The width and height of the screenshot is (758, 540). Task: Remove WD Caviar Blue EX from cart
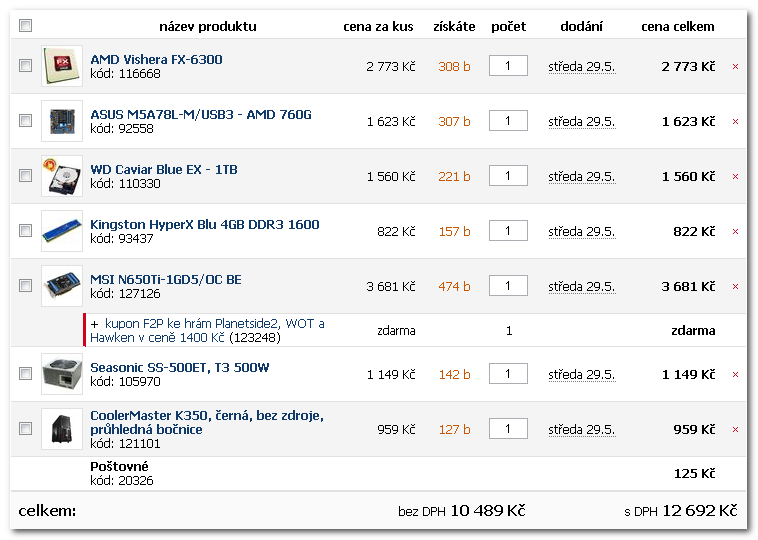tap(735, 177)
